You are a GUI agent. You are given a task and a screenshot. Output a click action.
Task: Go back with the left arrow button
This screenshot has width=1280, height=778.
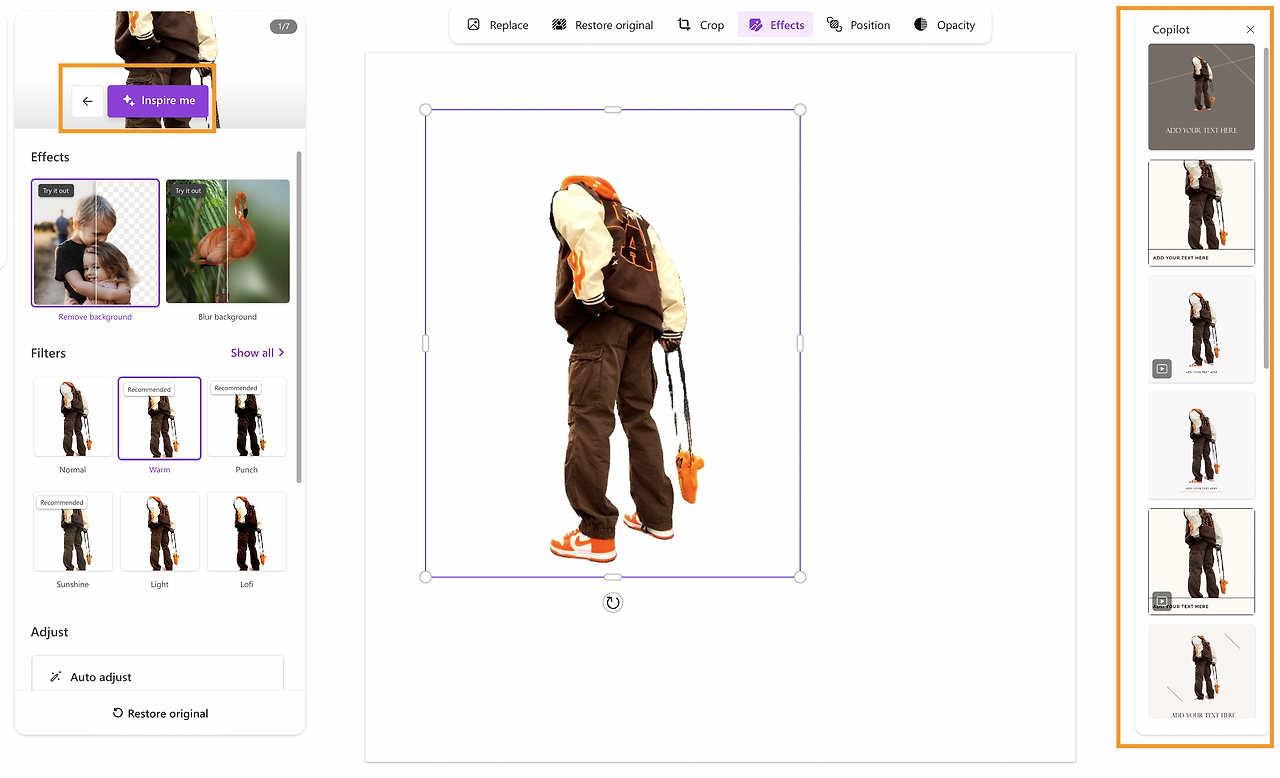pyautogui.click(x=88, y=101)
